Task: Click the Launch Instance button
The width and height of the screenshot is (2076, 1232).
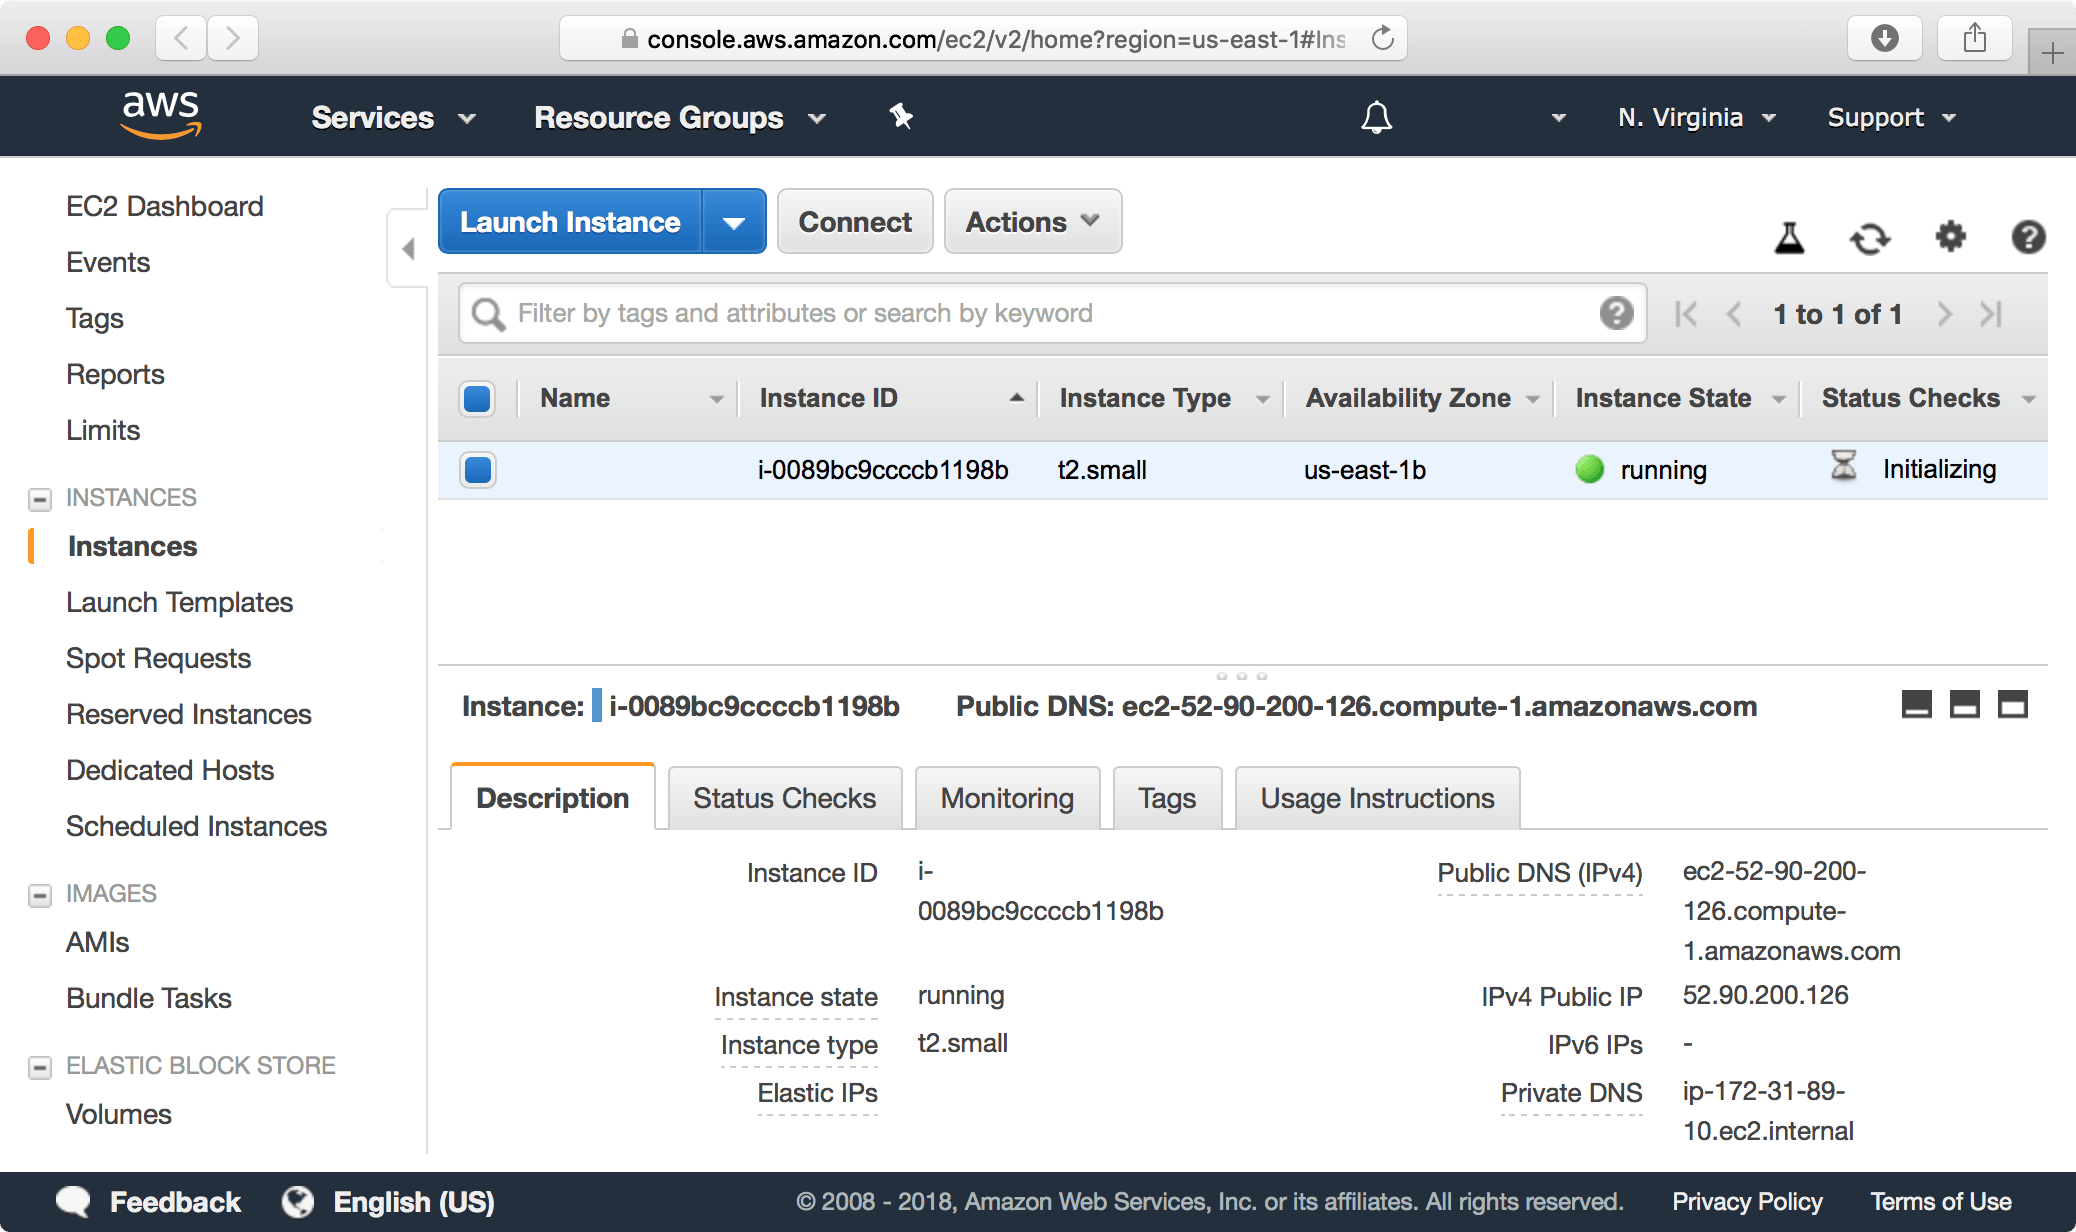Action: tap(572, 221)
